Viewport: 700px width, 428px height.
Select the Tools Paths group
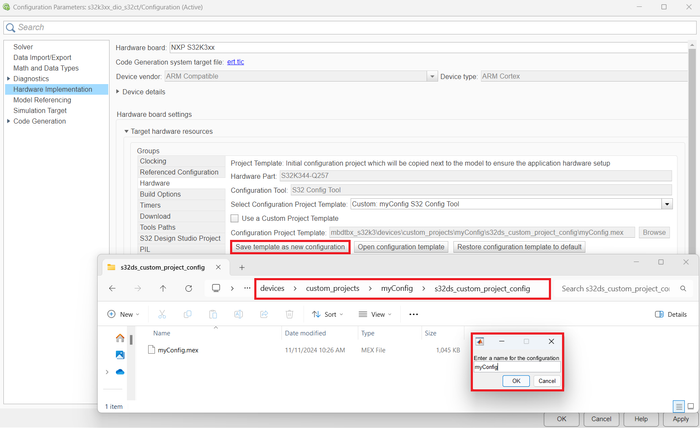(181, 227)
